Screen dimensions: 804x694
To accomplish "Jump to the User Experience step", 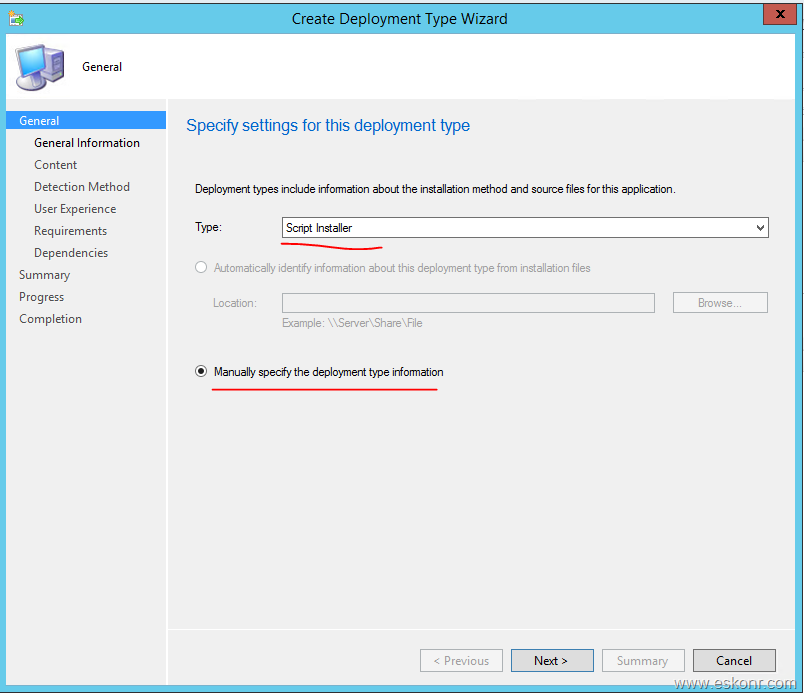I will [x=75, y=209].
